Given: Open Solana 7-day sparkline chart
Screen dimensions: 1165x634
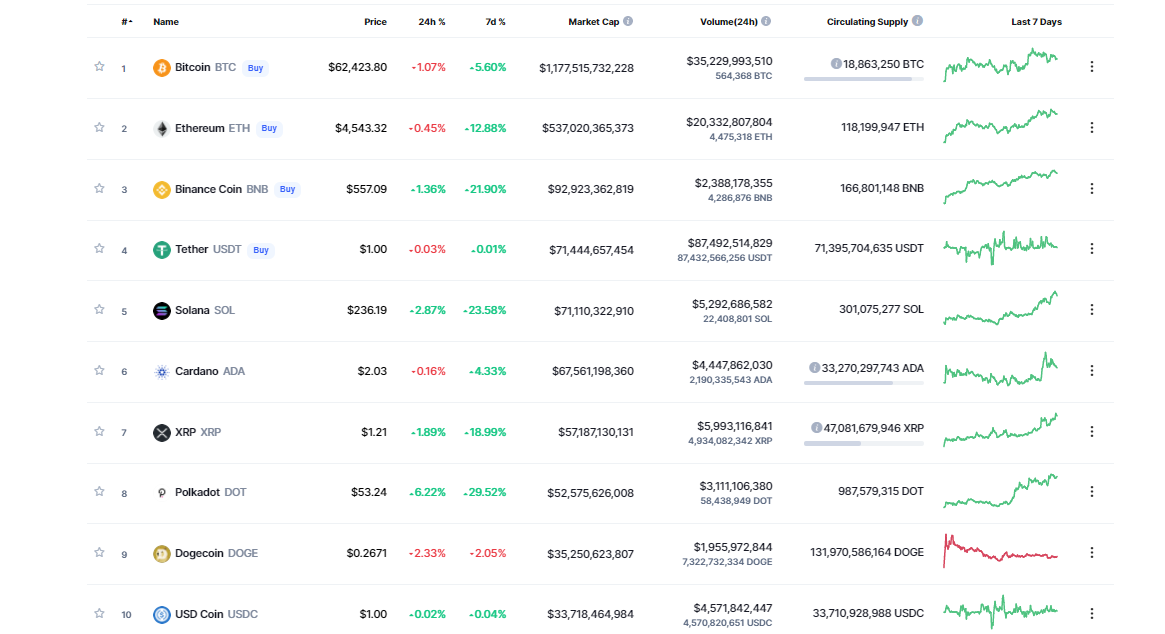Looking at the screenshot, I should click(x=1000, y=308).
